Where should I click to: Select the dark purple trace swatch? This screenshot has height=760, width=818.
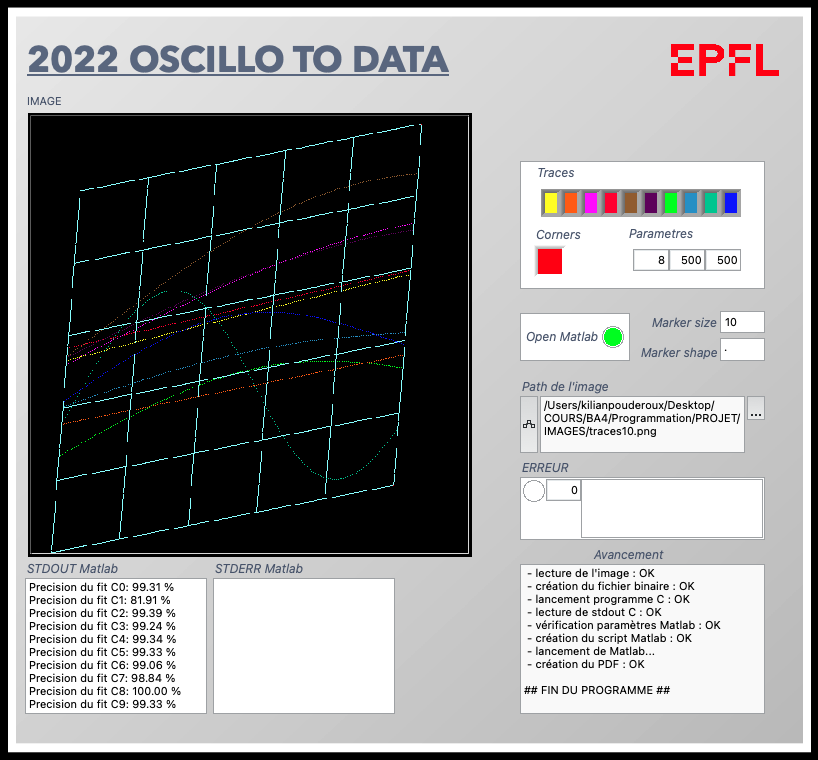650,203
